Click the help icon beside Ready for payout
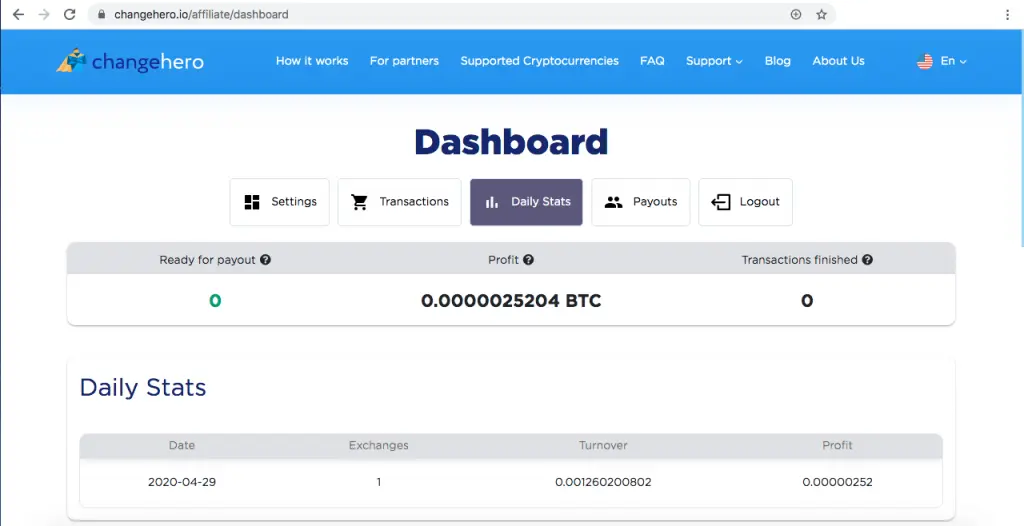Screen dimensions: 1024x526 [x=265, y=259]
